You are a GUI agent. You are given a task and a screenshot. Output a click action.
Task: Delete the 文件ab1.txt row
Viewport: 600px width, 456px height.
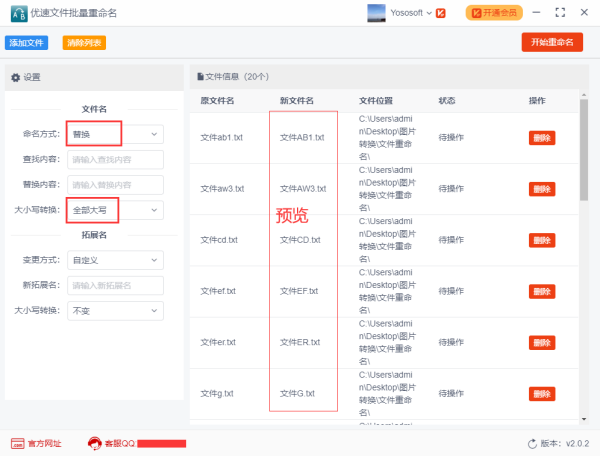(x=542, y=138)
